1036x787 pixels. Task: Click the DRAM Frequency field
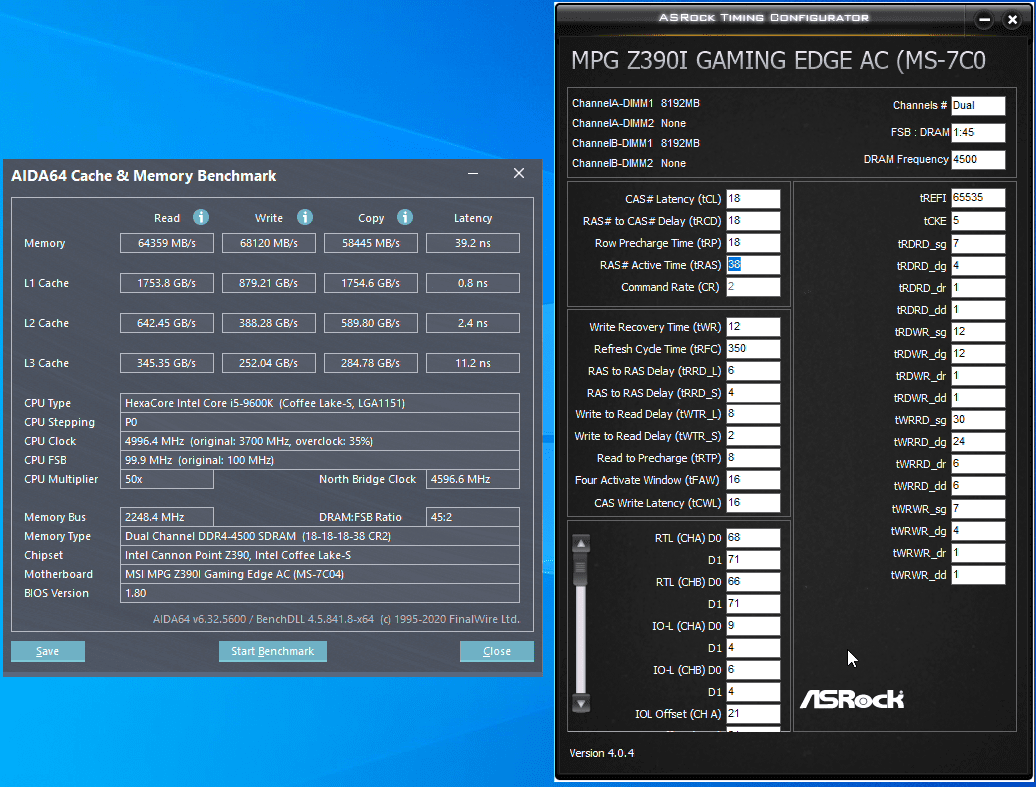click(979, 159)
